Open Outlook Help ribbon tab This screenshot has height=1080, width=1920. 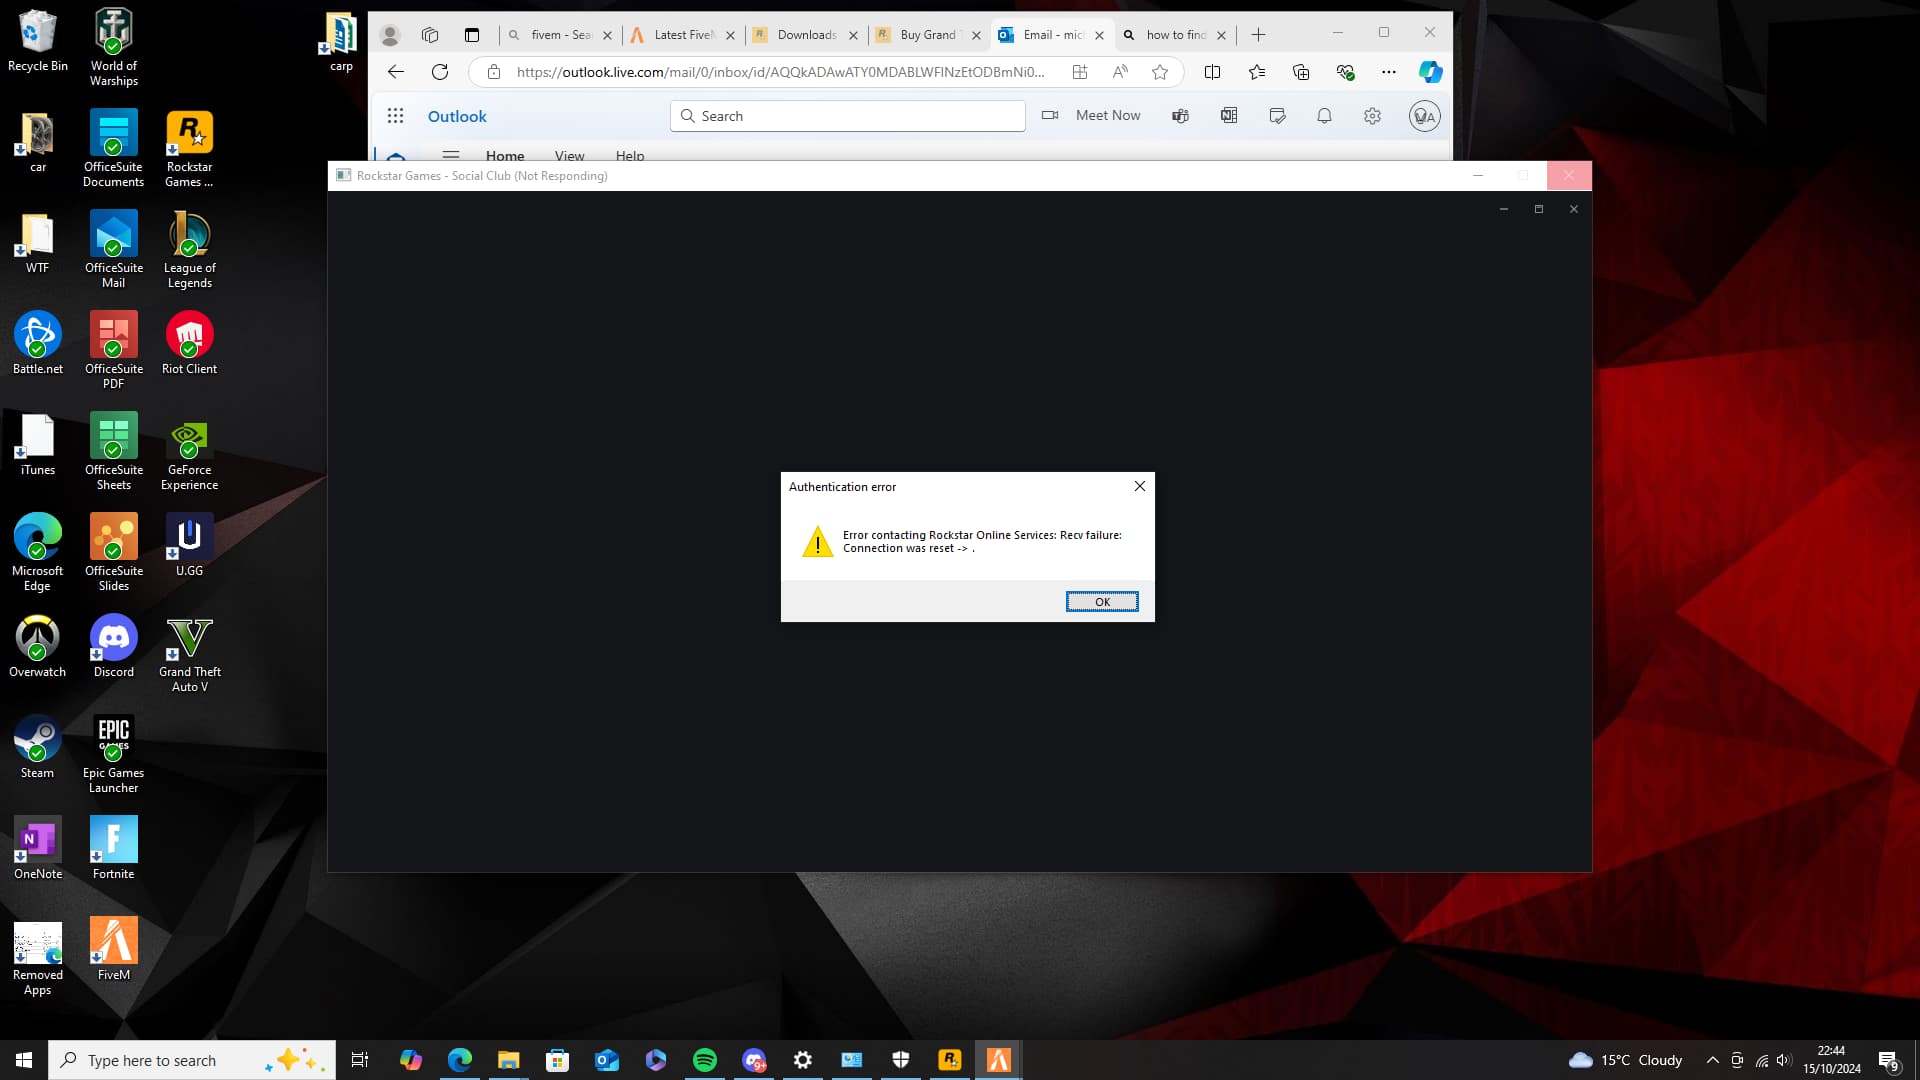(630, 155)
